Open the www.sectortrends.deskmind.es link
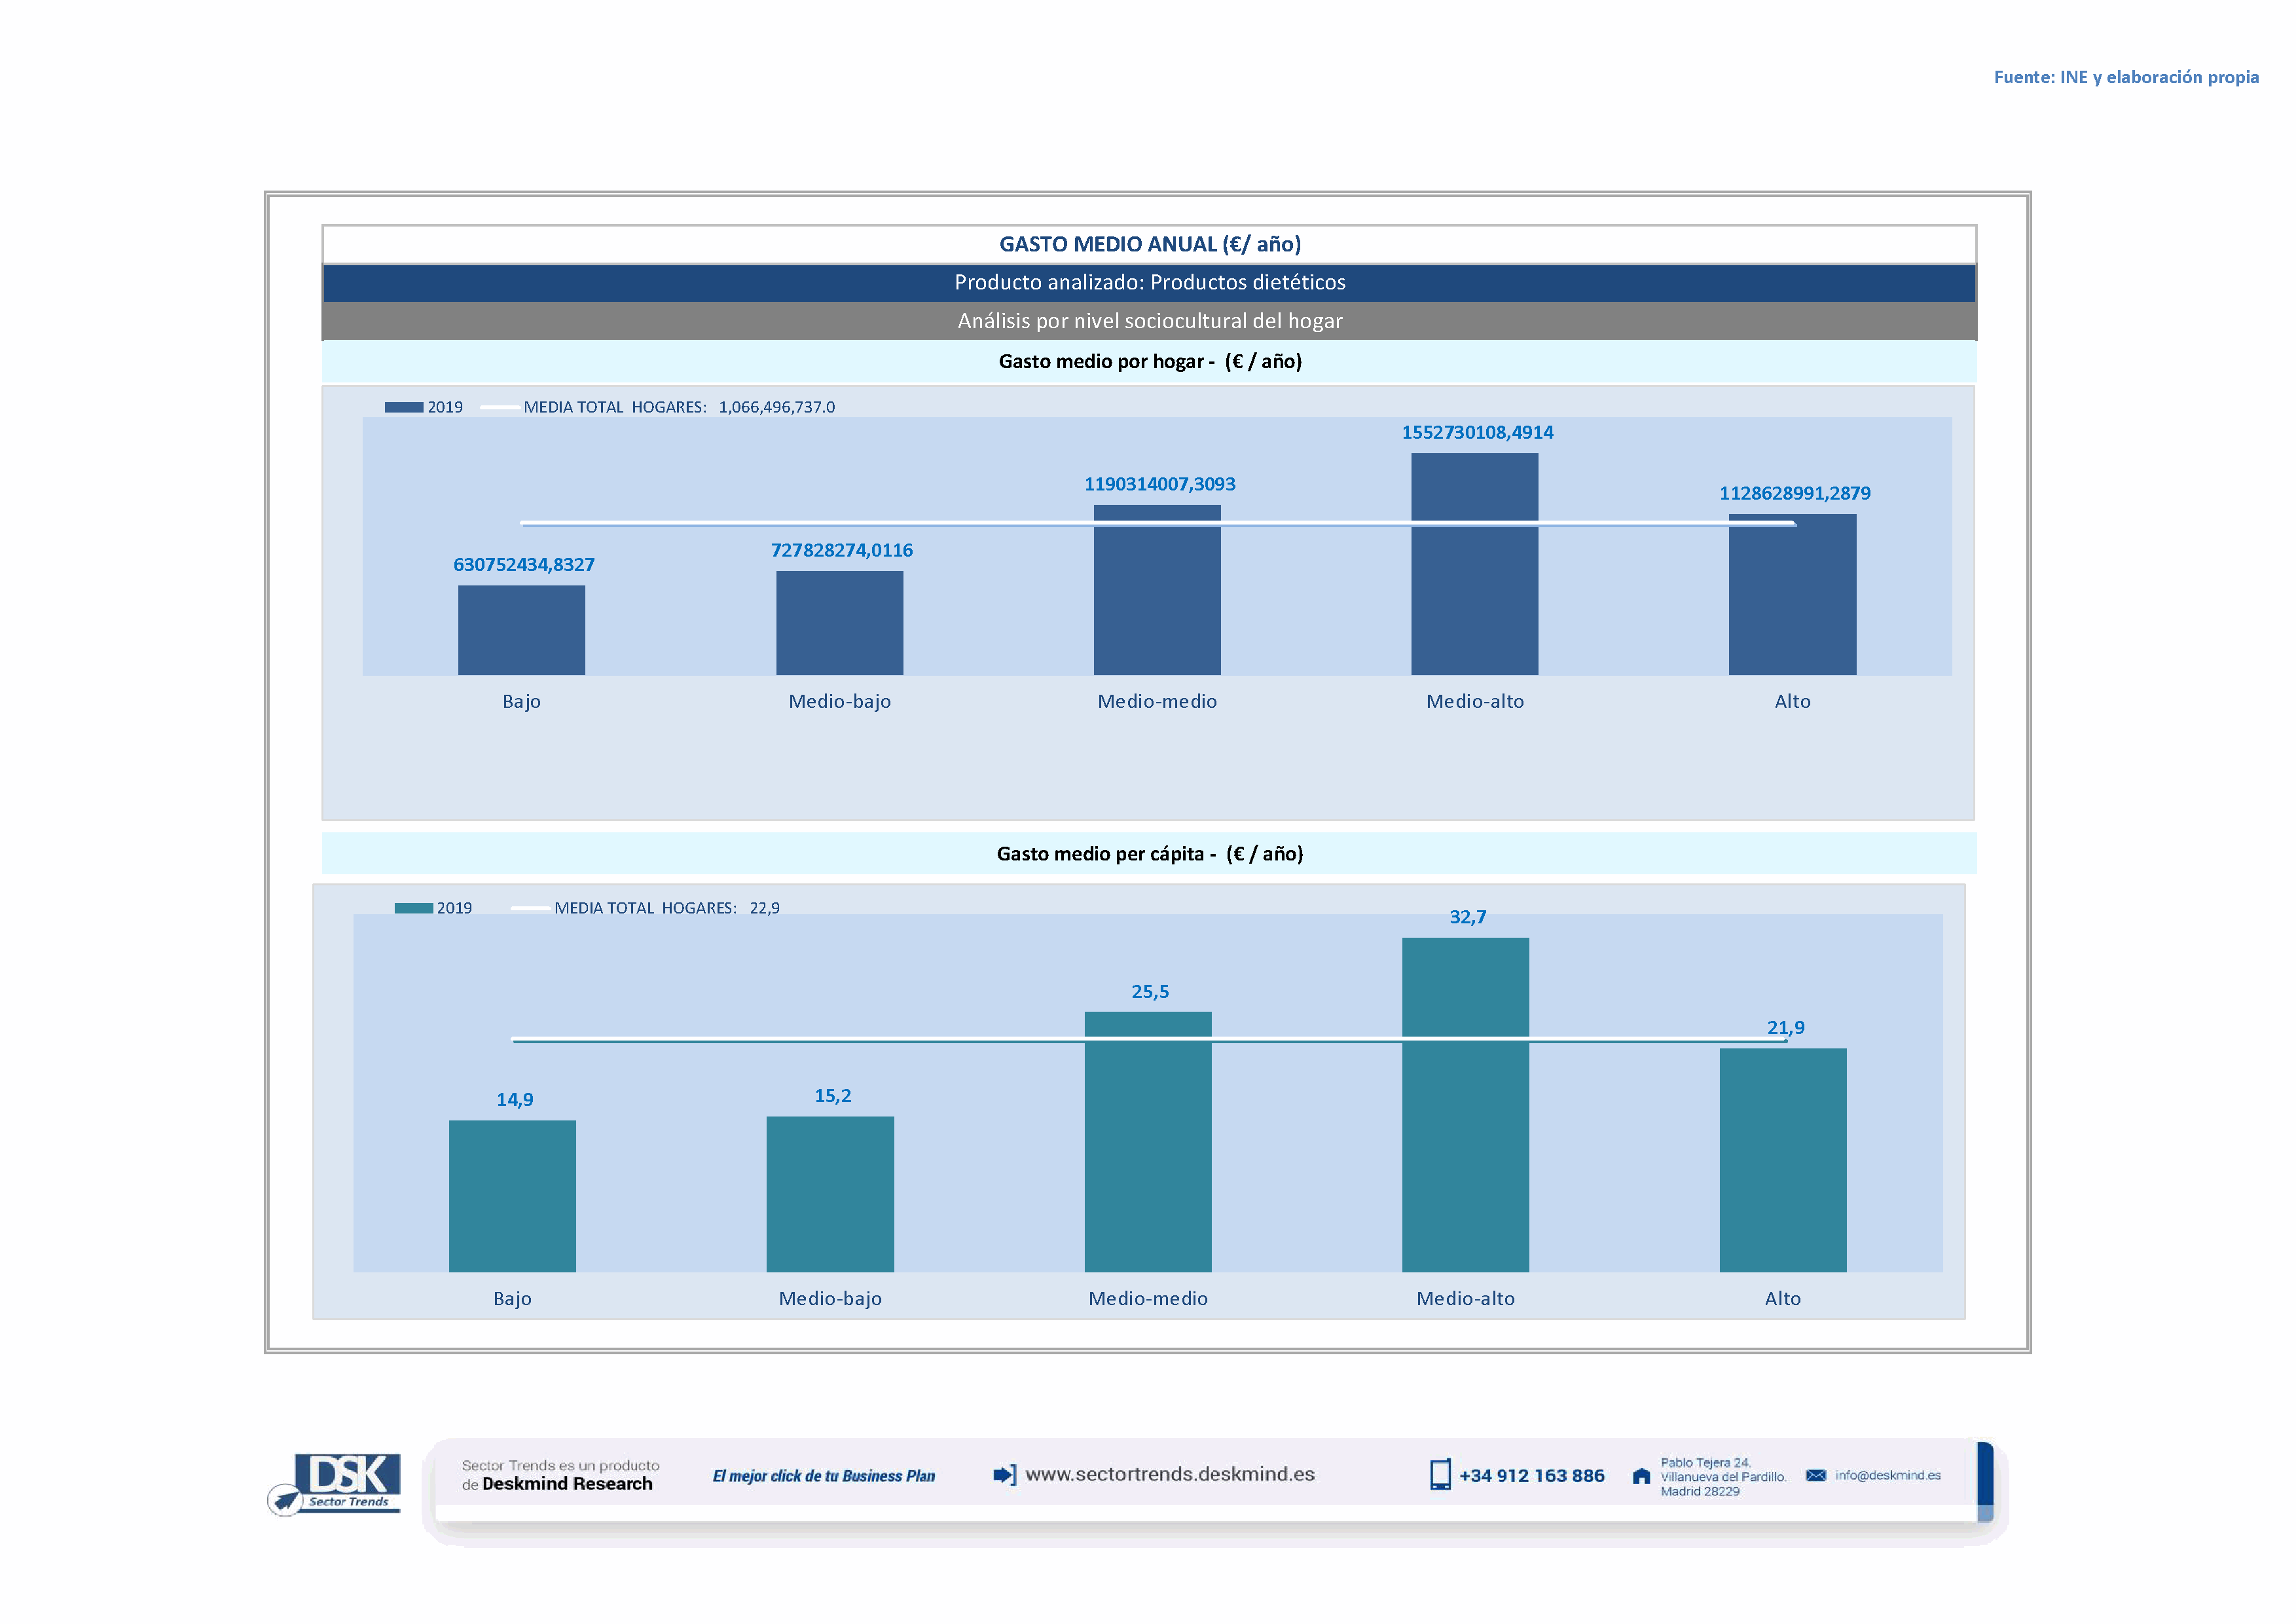This screenshot has width=2296, height=1624. (1170, 1475)
